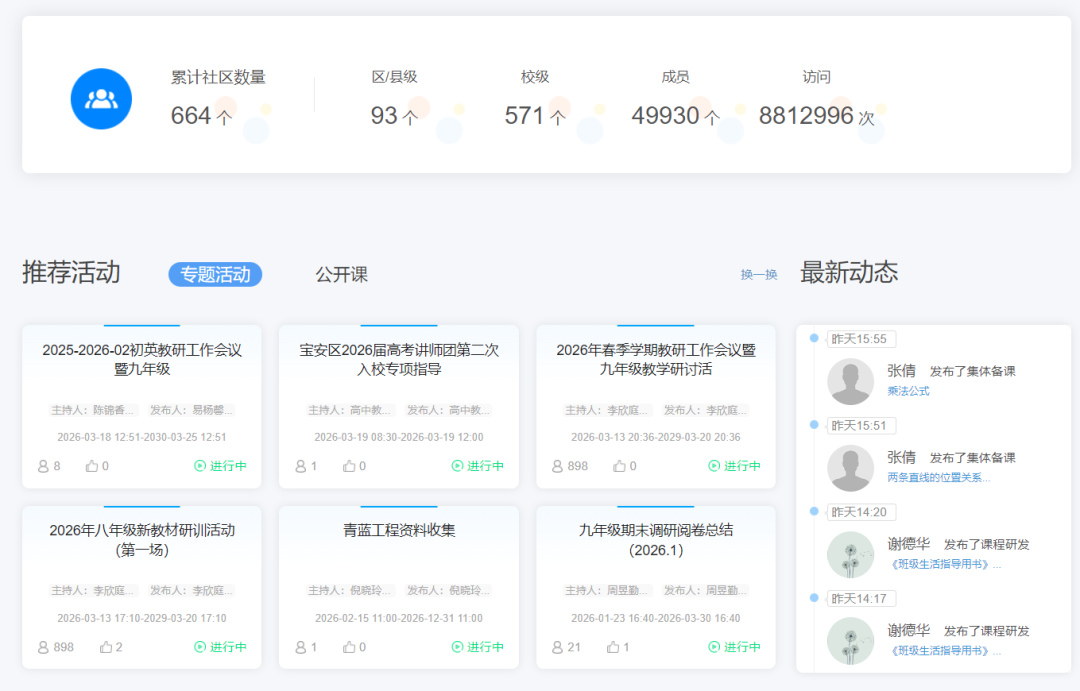Screen dimensions: 1080x691
Task: Open 宝安区2026届高考讲师团第二次入校专项指导 activity title
Action: point(399,359)
